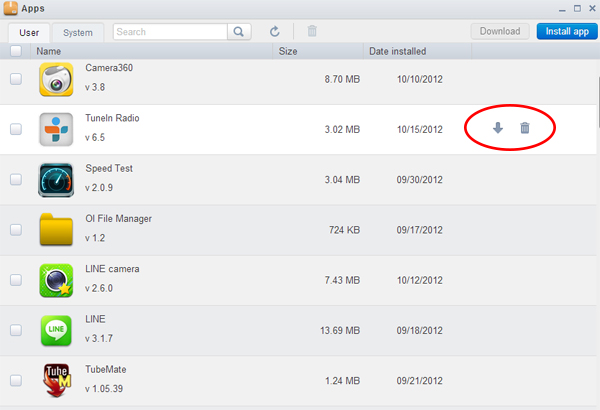This screenshot has height=410, width=600.
Task: Check the Speed Test checkbox
Action: 16,180
